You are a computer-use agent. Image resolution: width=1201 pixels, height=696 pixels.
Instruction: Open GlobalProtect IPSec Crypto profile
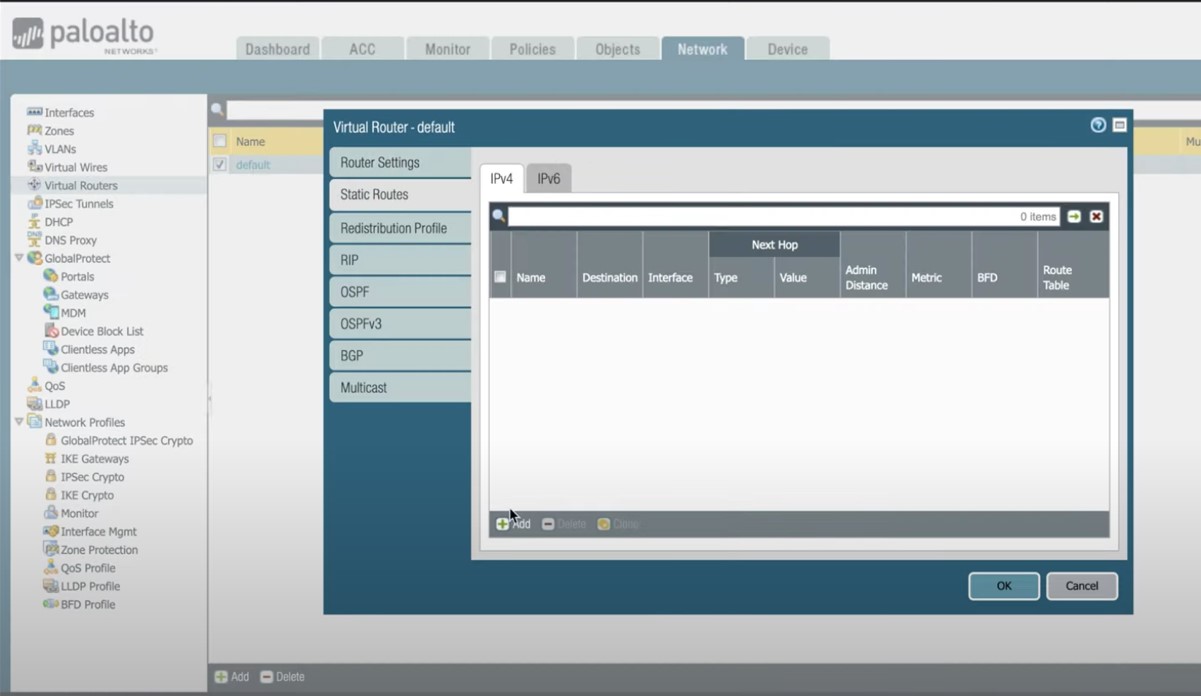(127, 440)
